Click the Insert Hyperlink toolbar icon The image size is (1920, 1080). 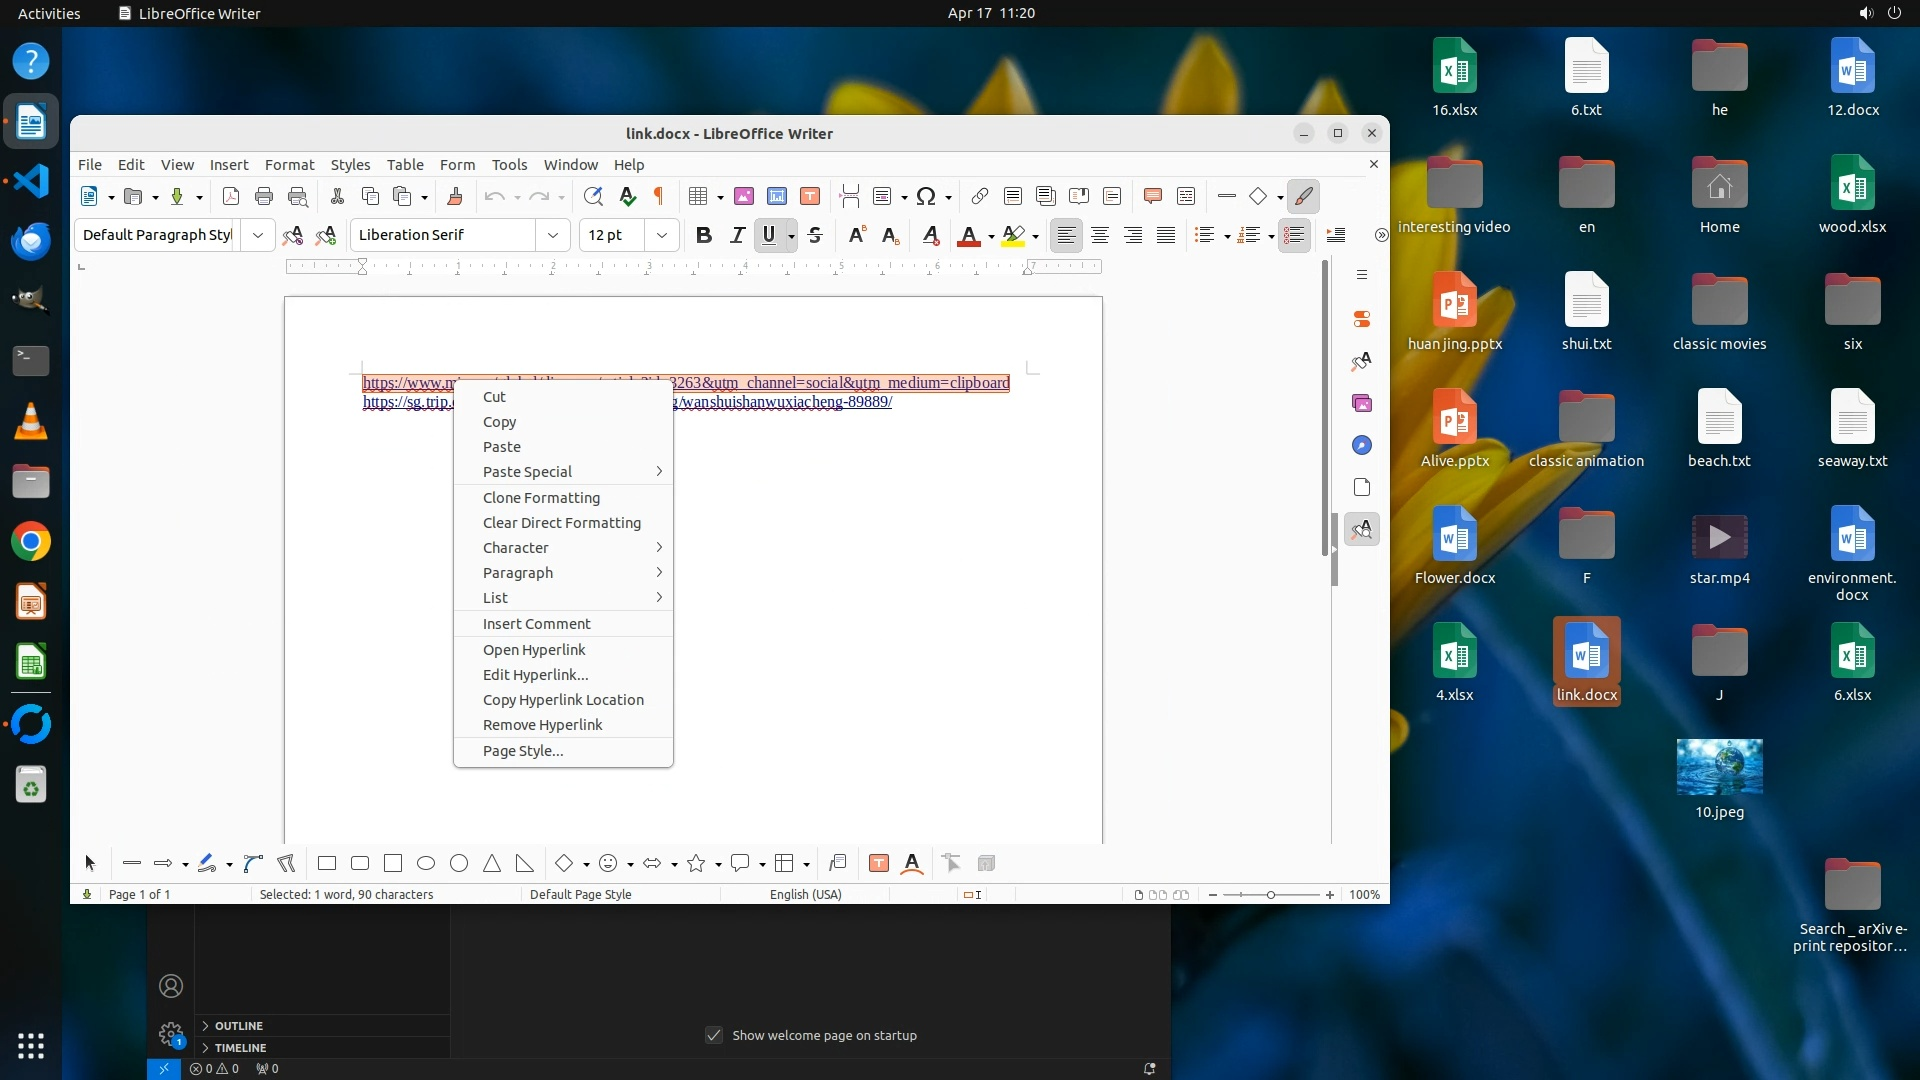[980, 196]
